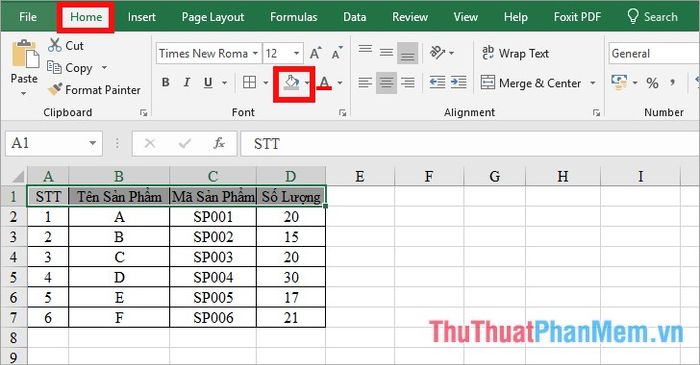
Task: Expand underline style dropdown arrow
Action: 224,83
